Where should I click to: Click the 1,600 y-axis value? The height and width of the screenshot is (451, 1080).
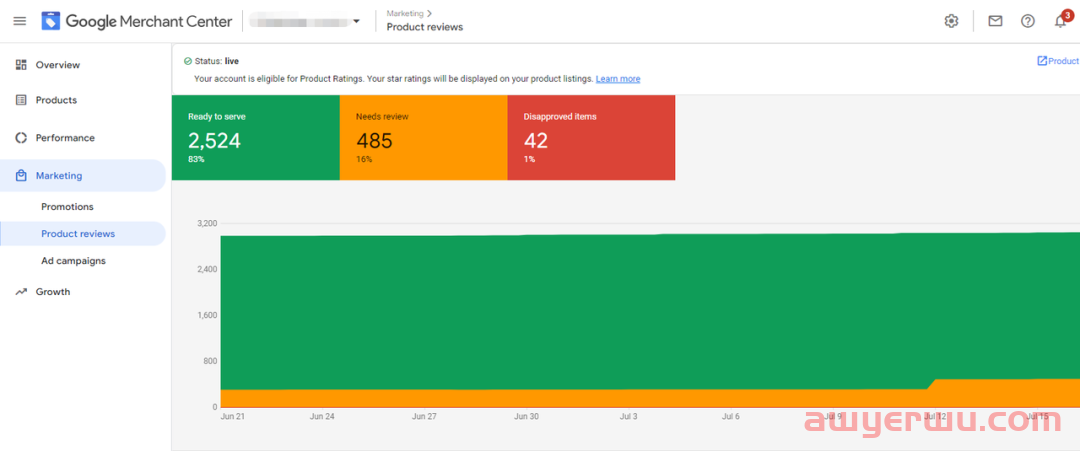point(207,315)
